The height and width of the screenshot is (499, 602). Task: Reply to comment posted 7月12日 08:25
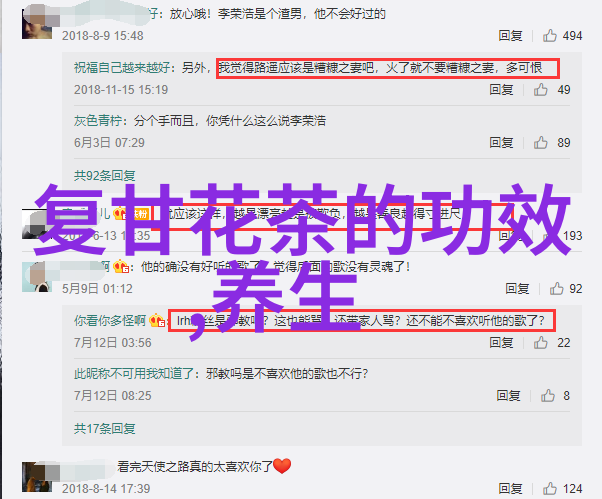point(508,395)
